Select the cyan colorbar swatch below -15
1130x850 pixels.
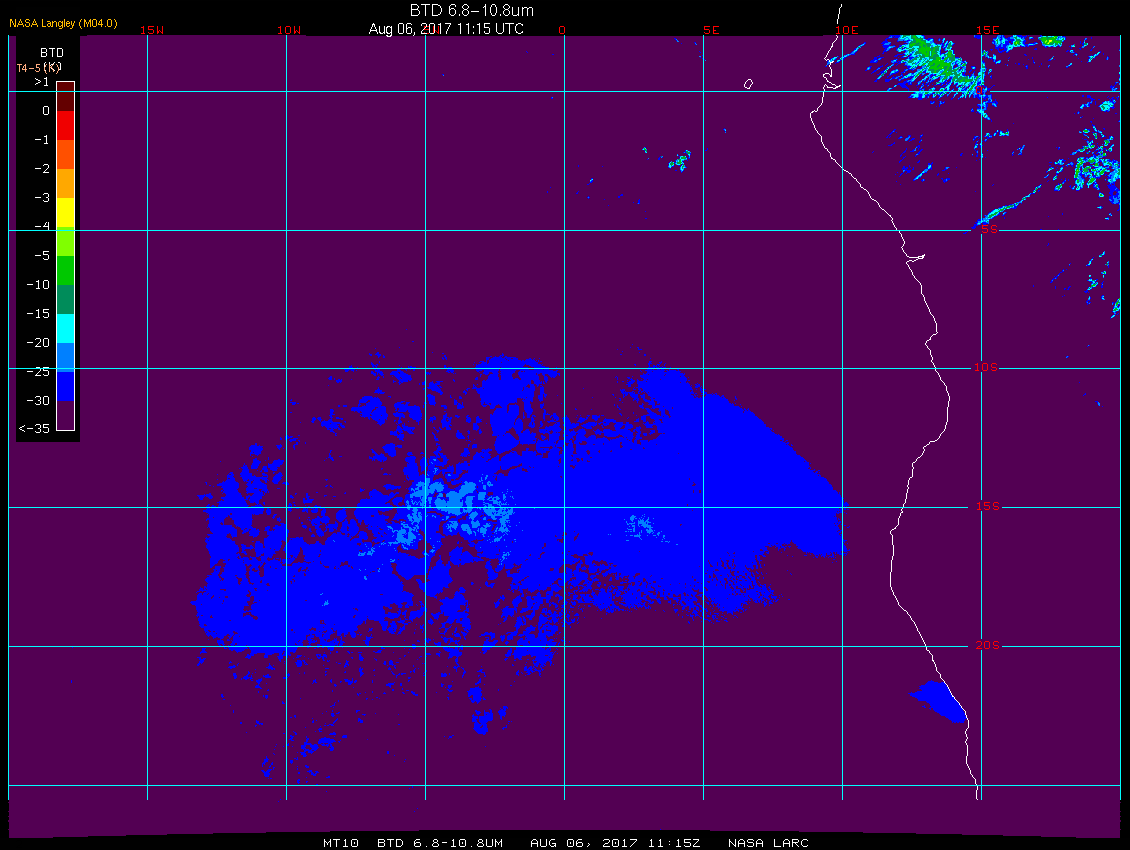66,329
